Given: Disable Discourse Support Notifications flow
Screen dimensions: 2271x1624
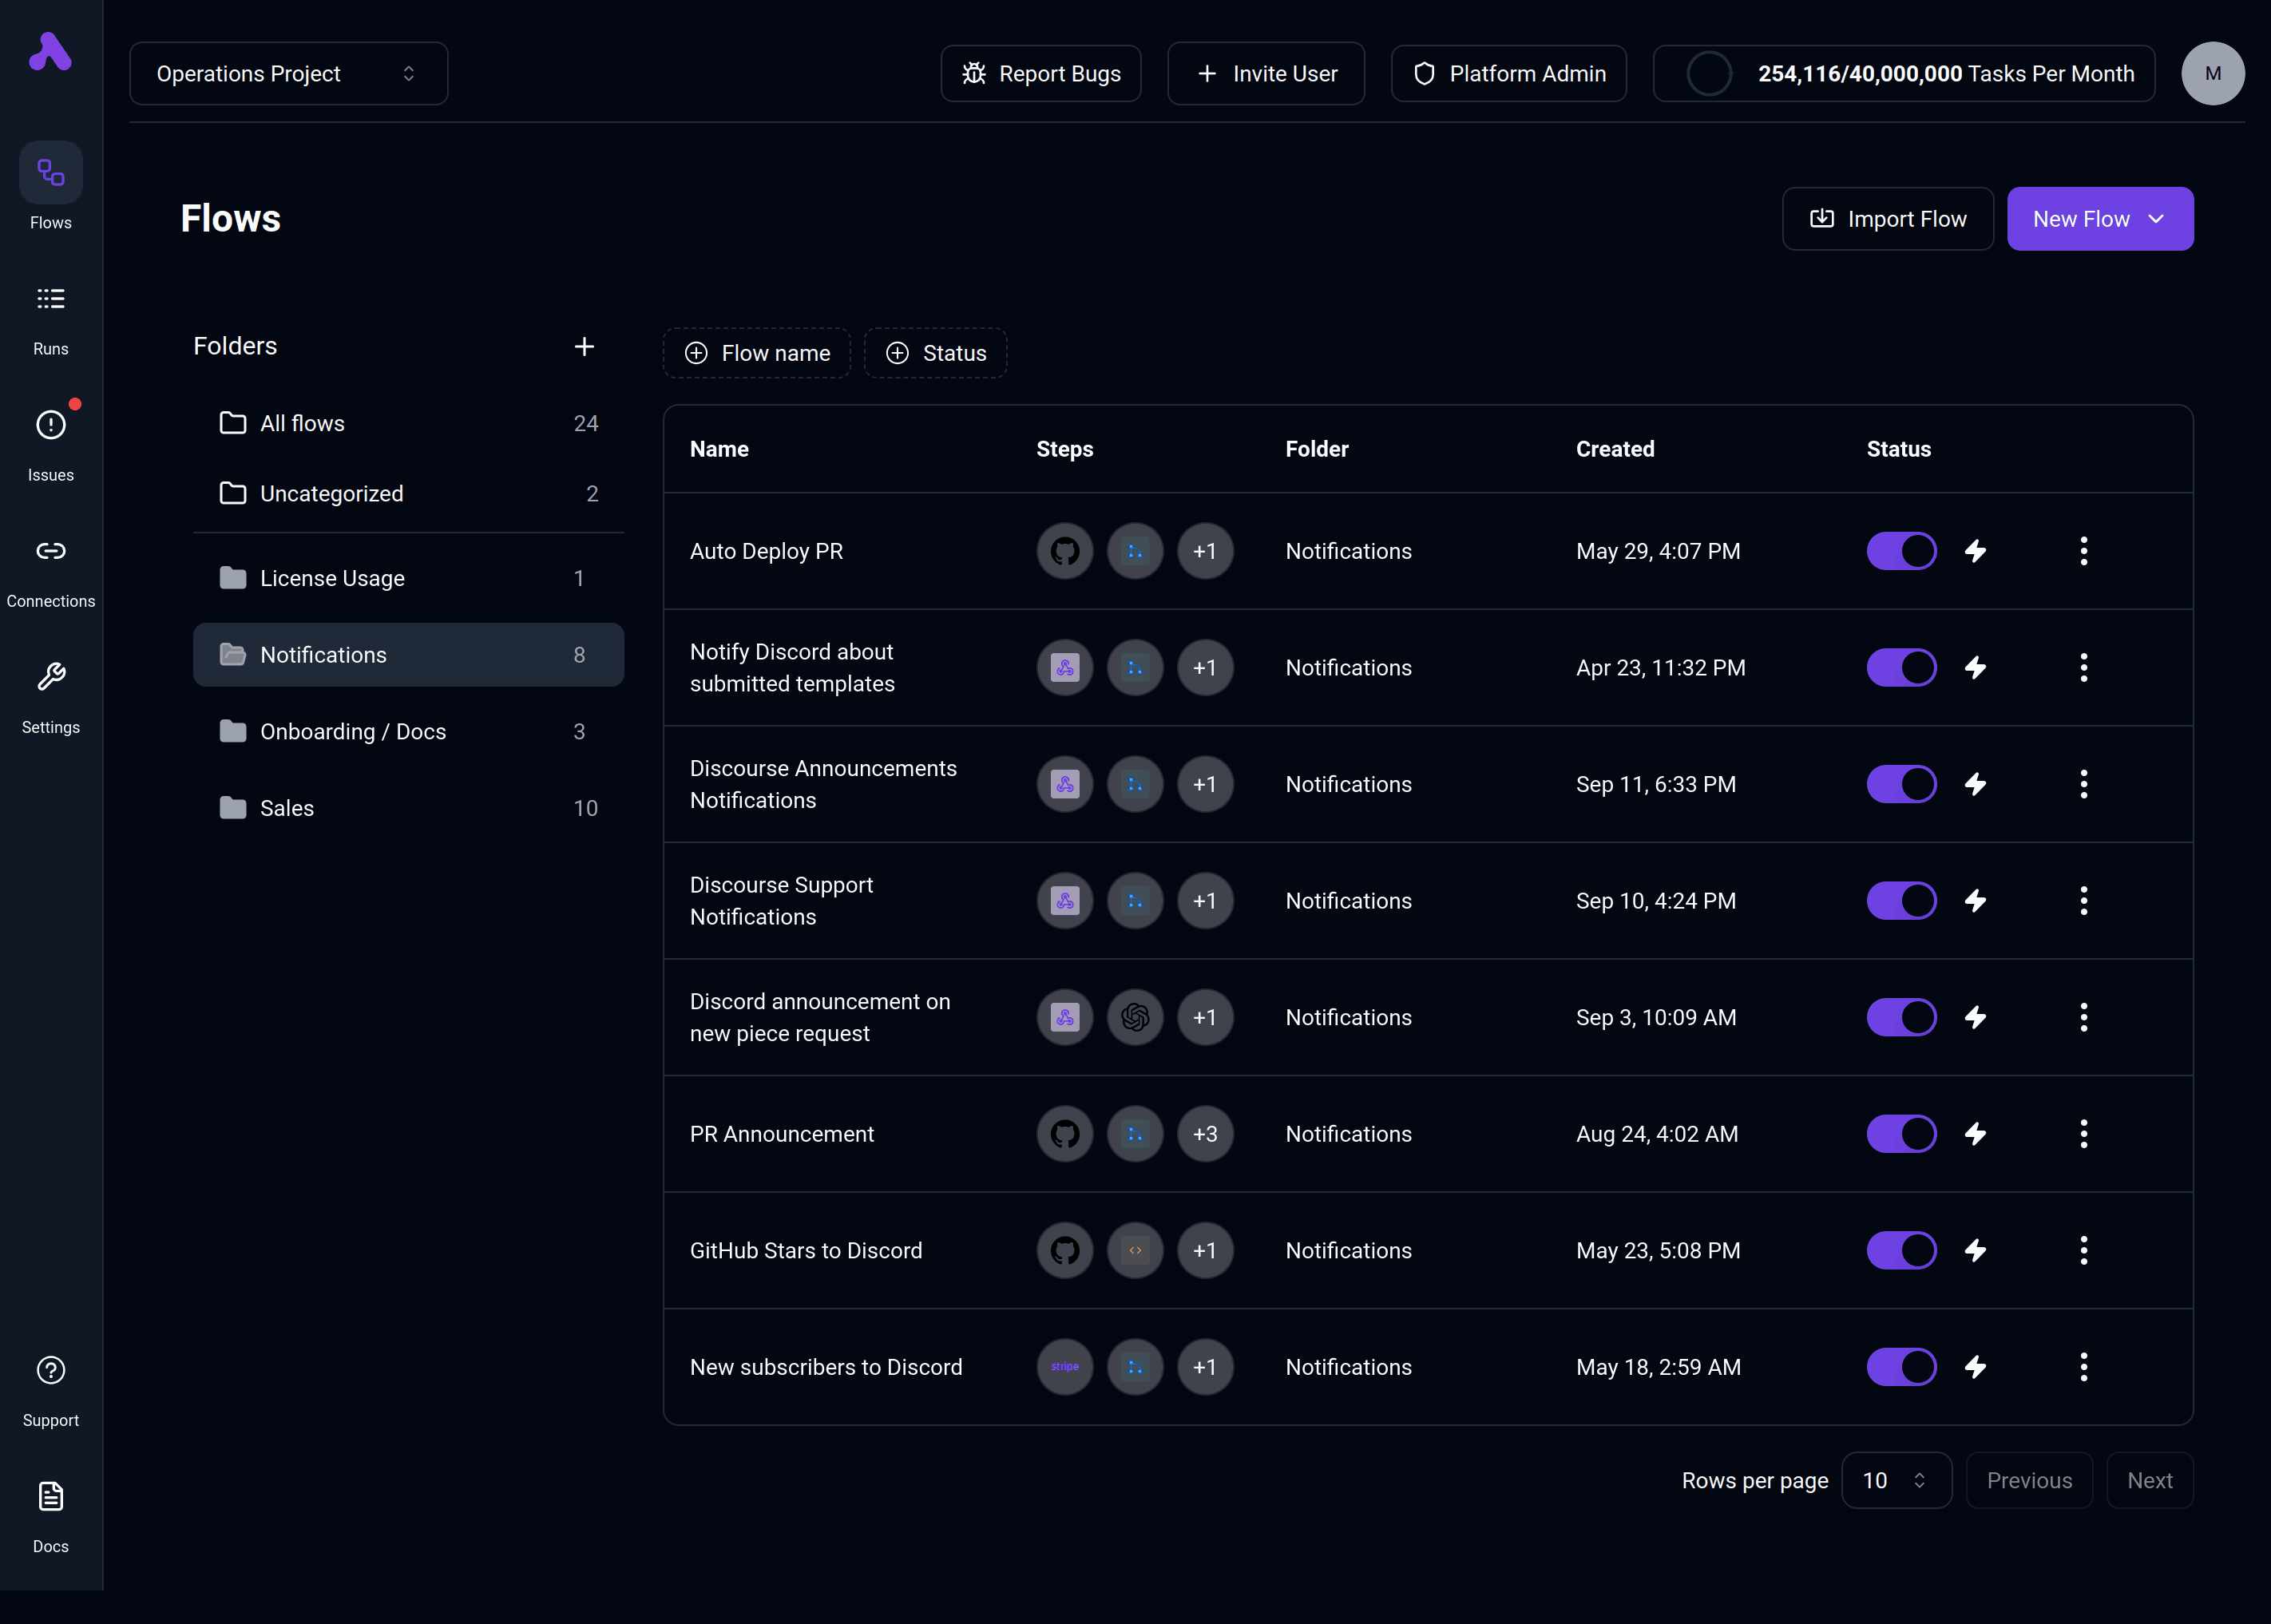Looking at the screenshot, I should tap(1901, 901).
